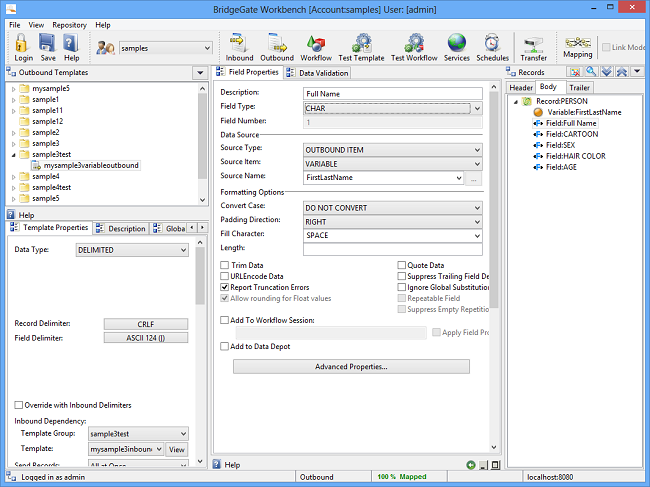The image size is (650, 487).
Task: Click the Advanced Properties button
Action: point(351,367)
